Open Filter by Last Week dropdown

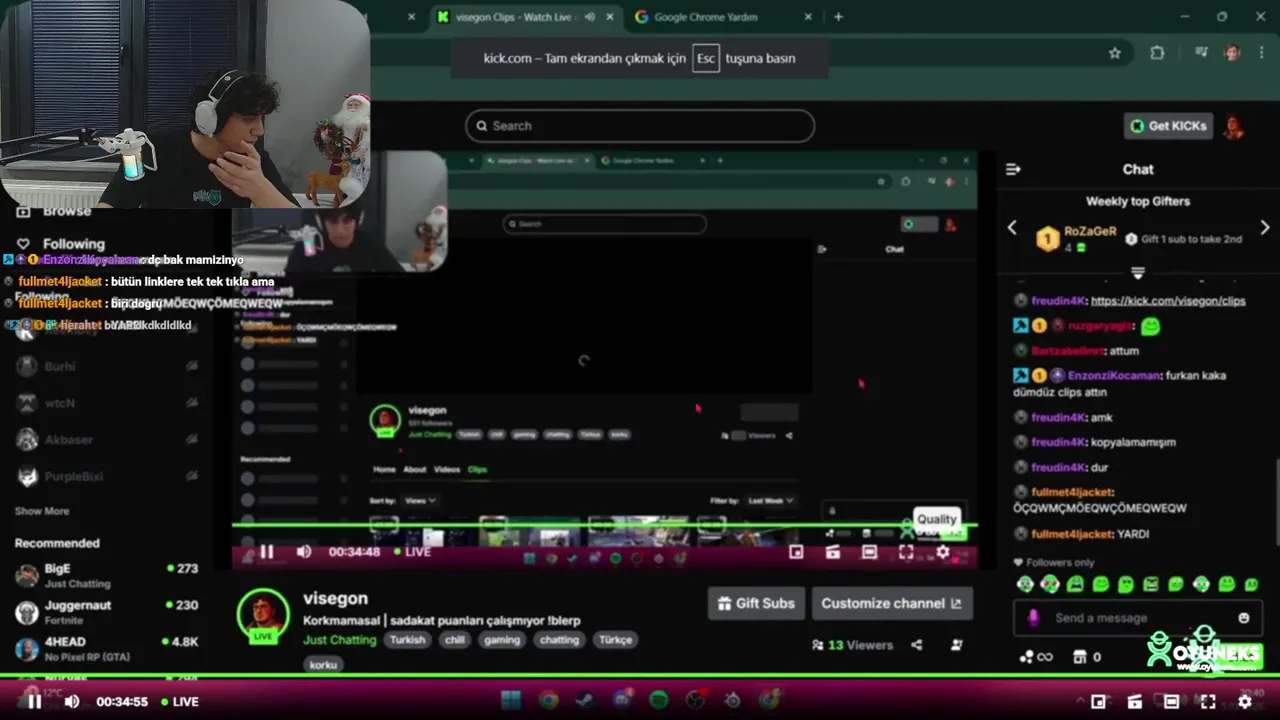(x=771, y=500)
